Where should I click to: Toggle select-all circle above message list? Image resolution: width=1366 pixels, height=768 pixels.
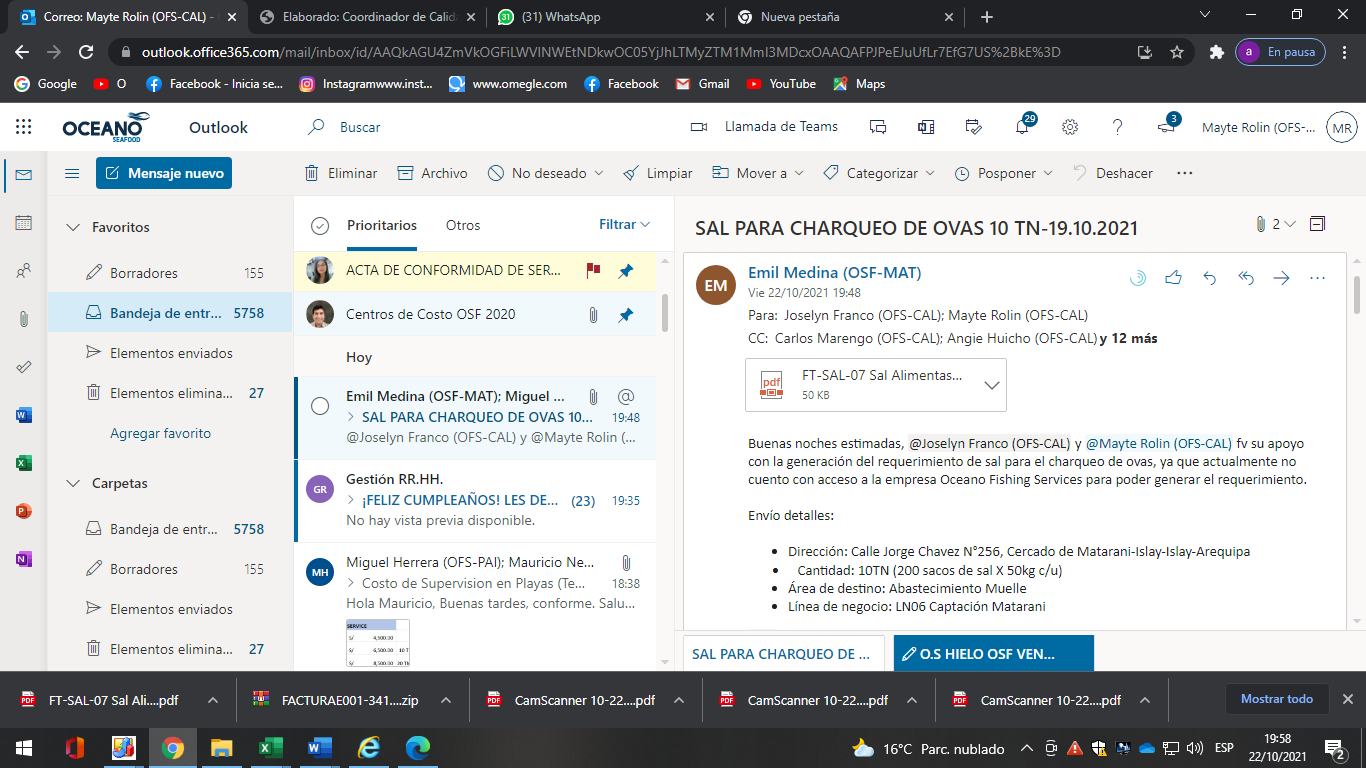320,226
